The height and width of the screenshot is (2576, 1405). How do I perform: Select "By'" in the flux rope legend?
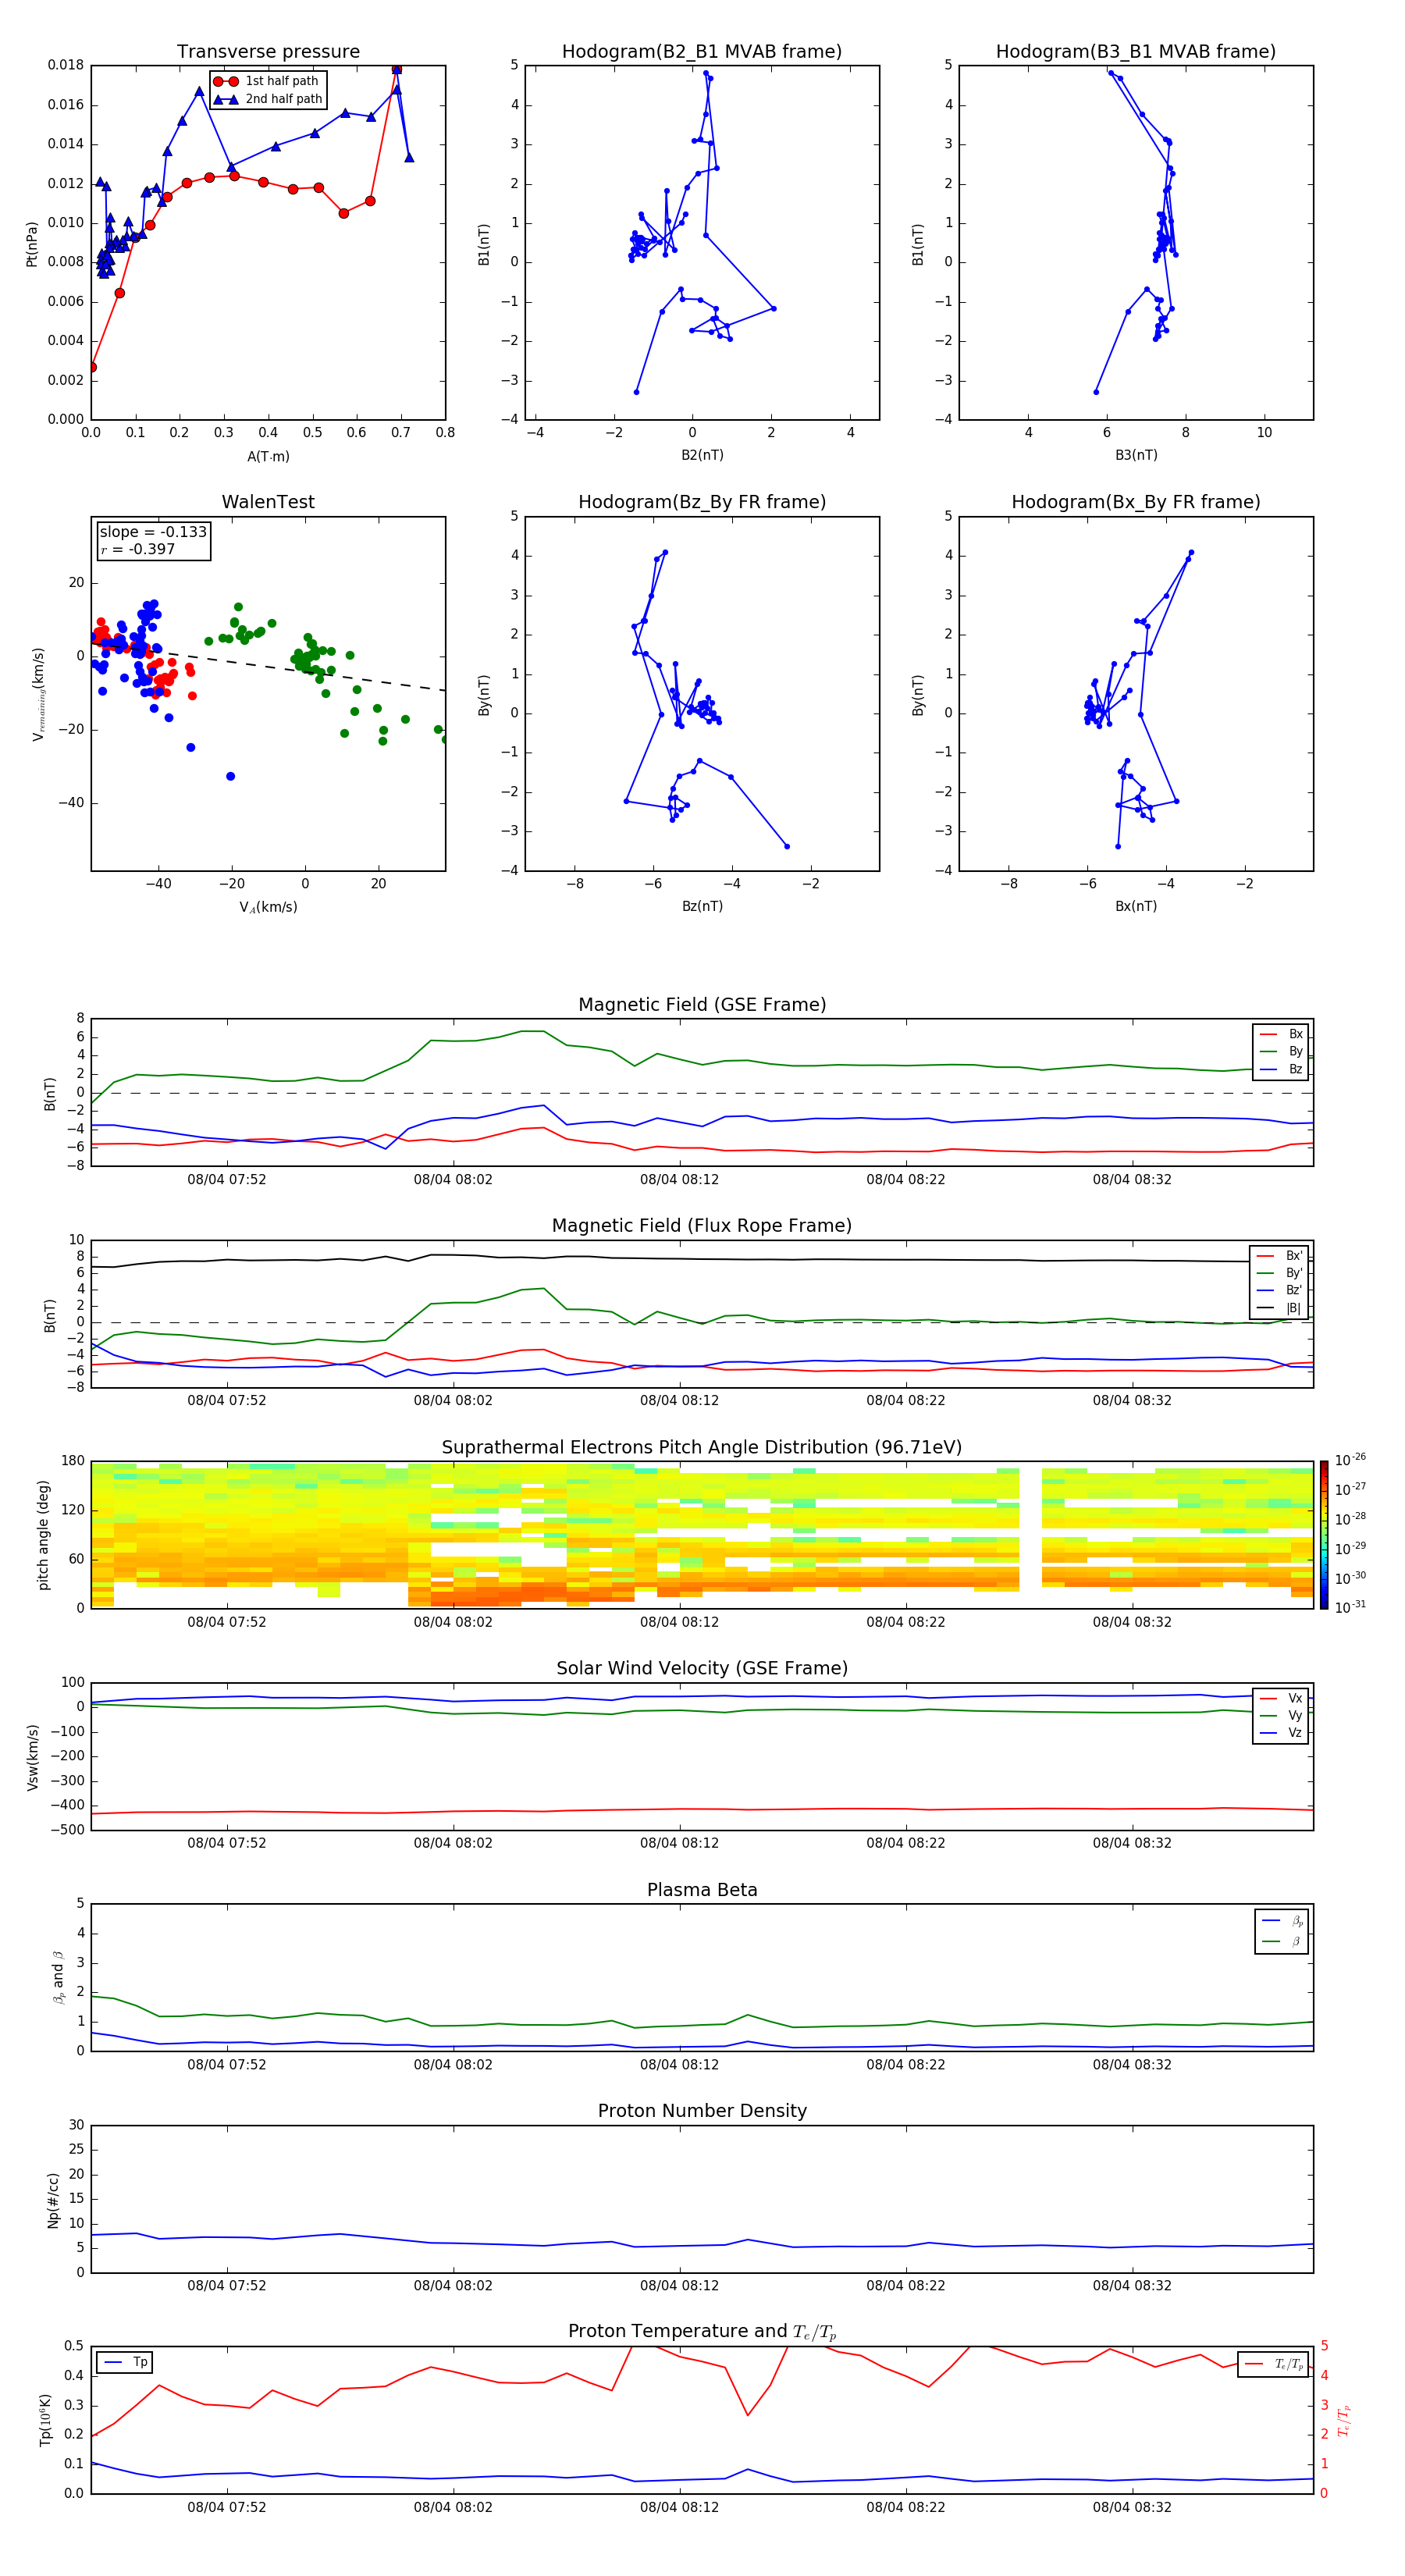pos(1280,1273)
